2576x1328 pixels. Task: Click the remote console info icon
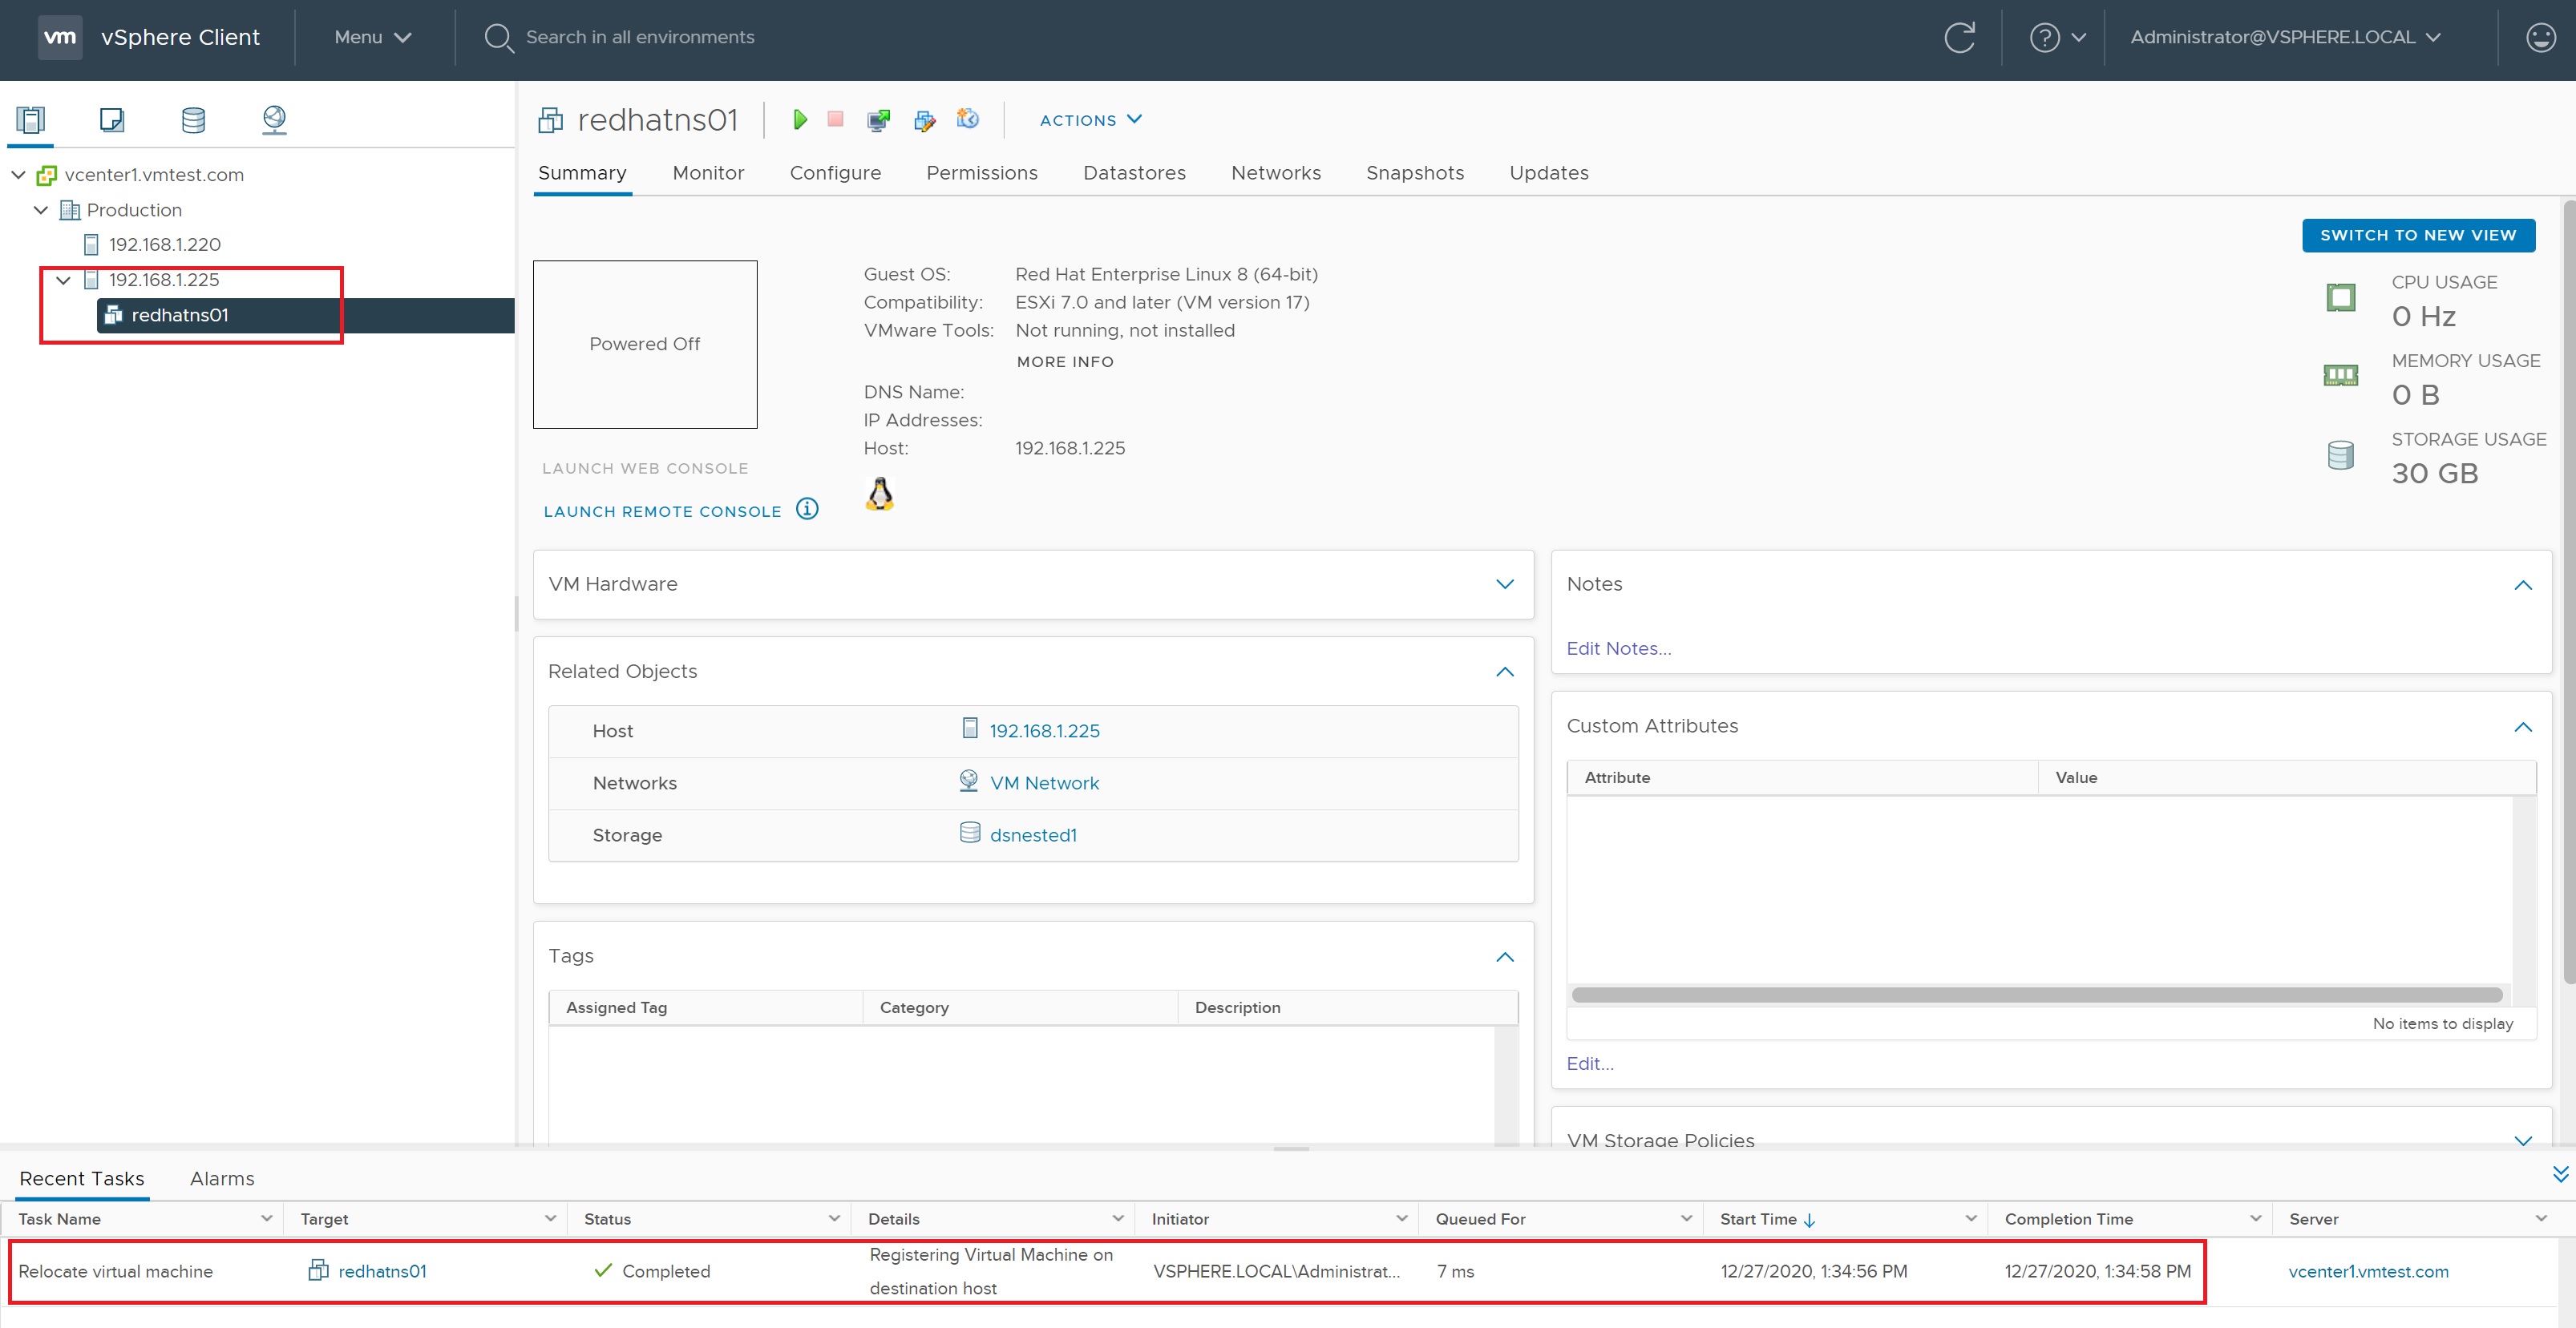point(807,509)
